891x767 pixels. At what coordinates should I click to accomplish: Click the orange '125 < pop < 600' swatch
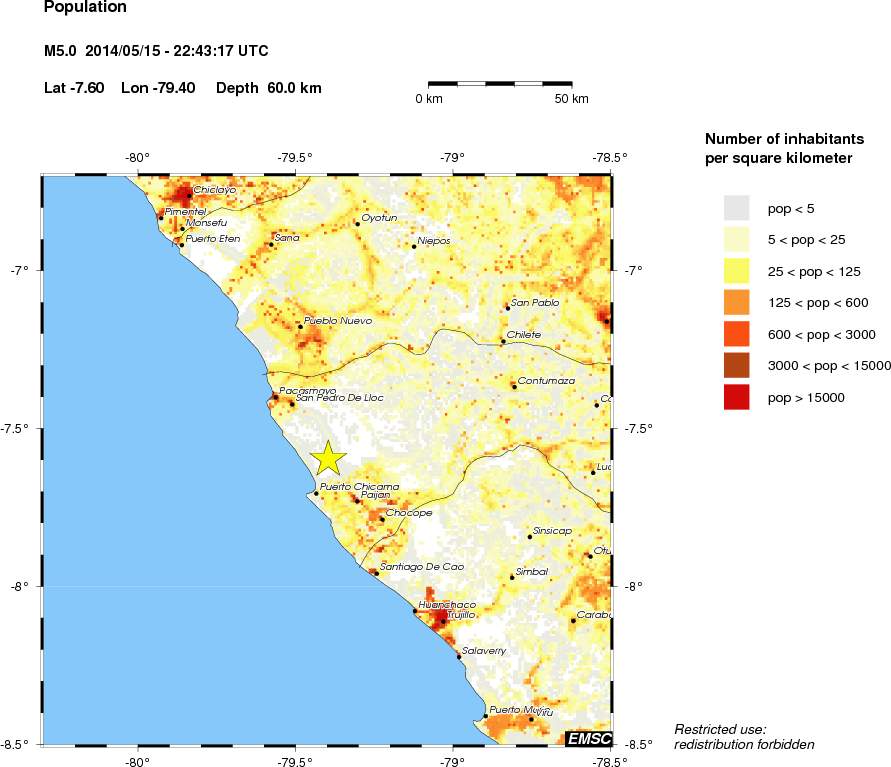tap(736, 302)
